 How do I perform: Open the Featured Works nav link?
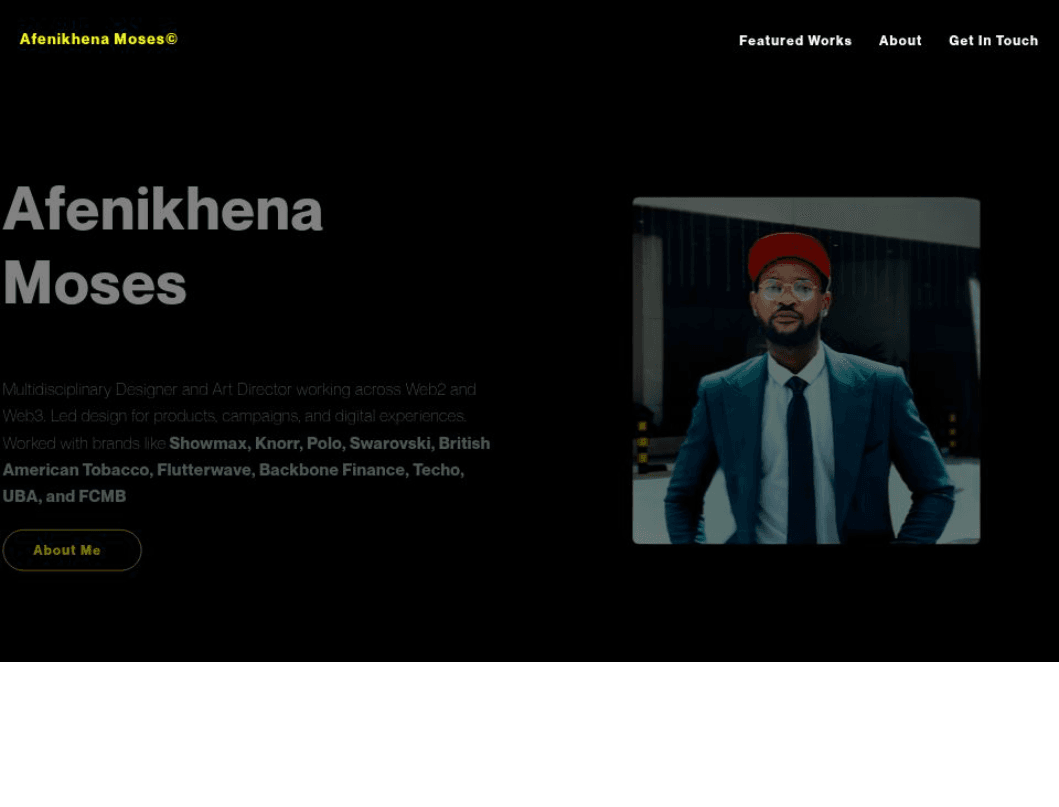[x=795, y=41]
